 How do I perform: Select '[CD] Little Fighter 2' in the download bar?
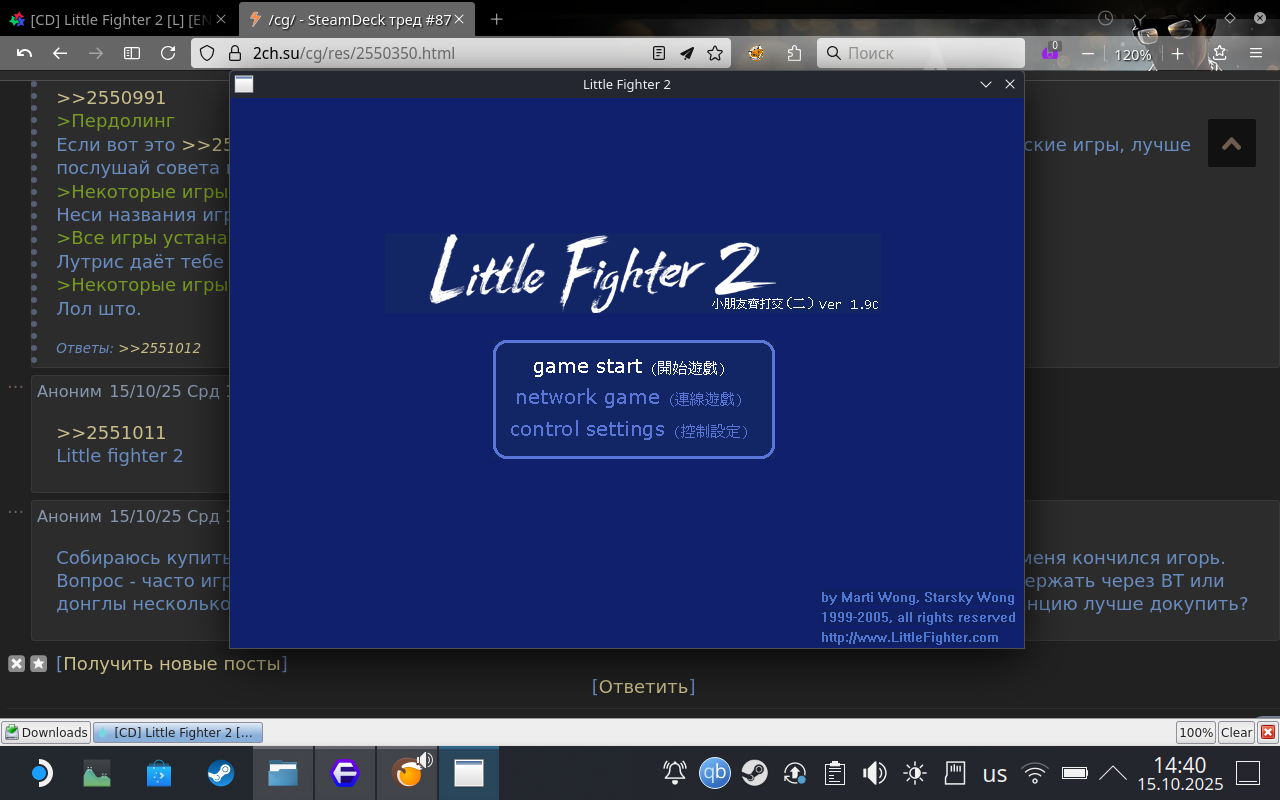(178, 732)
